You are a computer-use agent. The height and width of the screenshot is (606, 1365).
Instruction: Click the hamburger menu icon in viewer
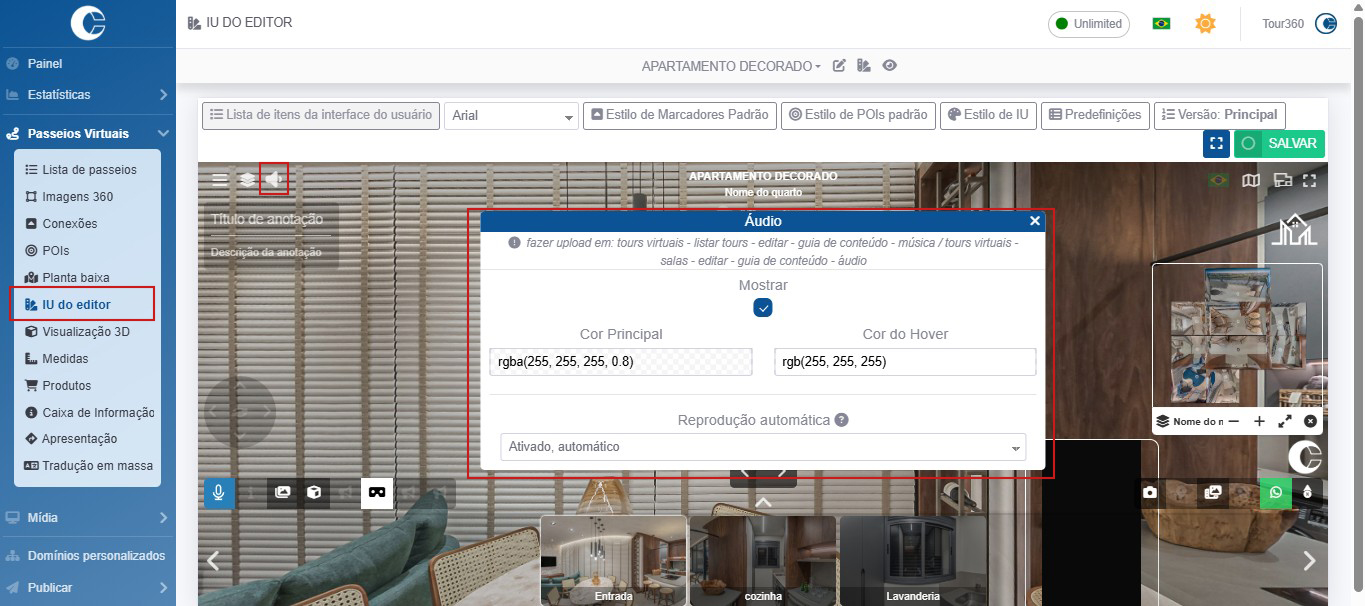(220, 181)
